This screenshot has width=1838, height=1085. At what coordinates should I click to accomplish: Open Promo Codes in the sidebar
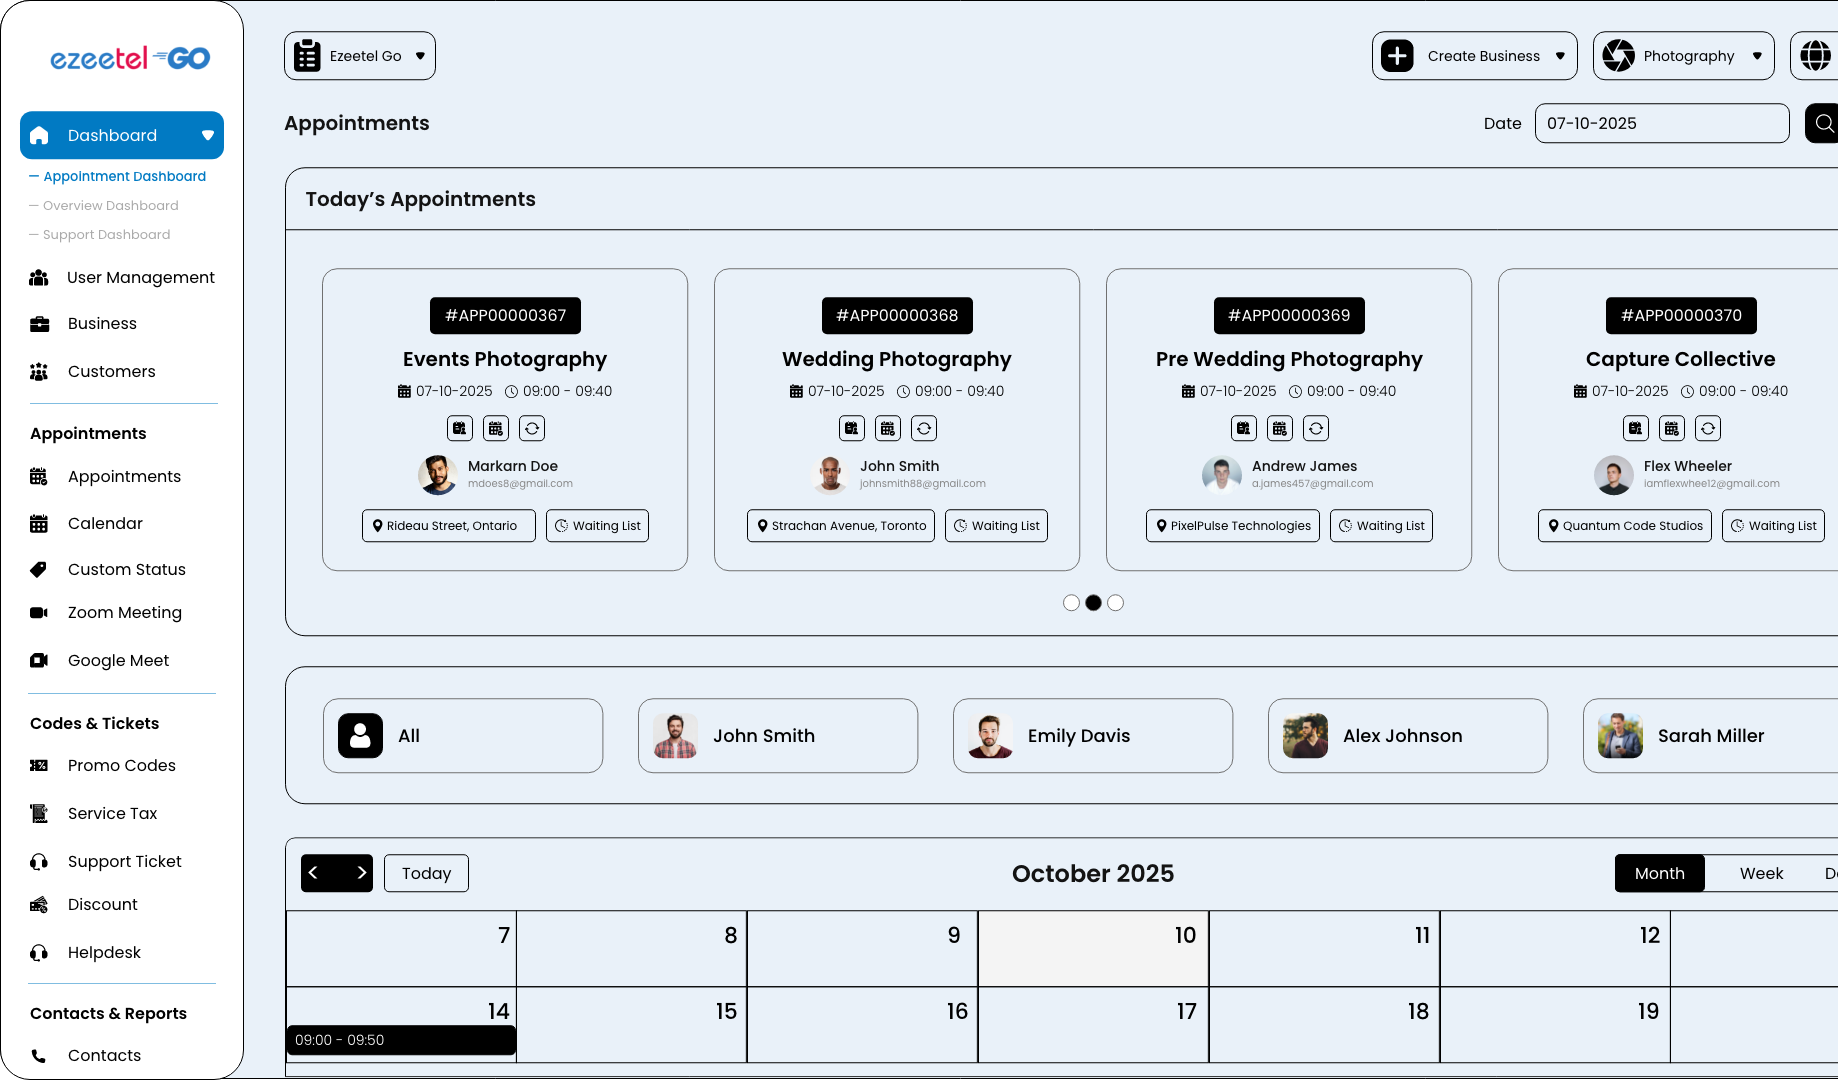point(121,765)
